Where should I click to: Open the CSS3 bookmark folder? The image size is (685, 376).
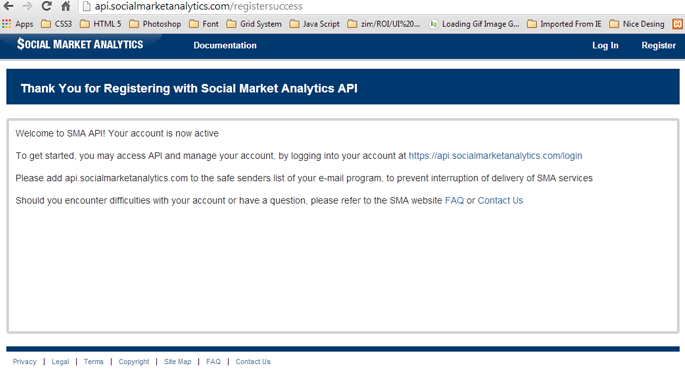56,24
